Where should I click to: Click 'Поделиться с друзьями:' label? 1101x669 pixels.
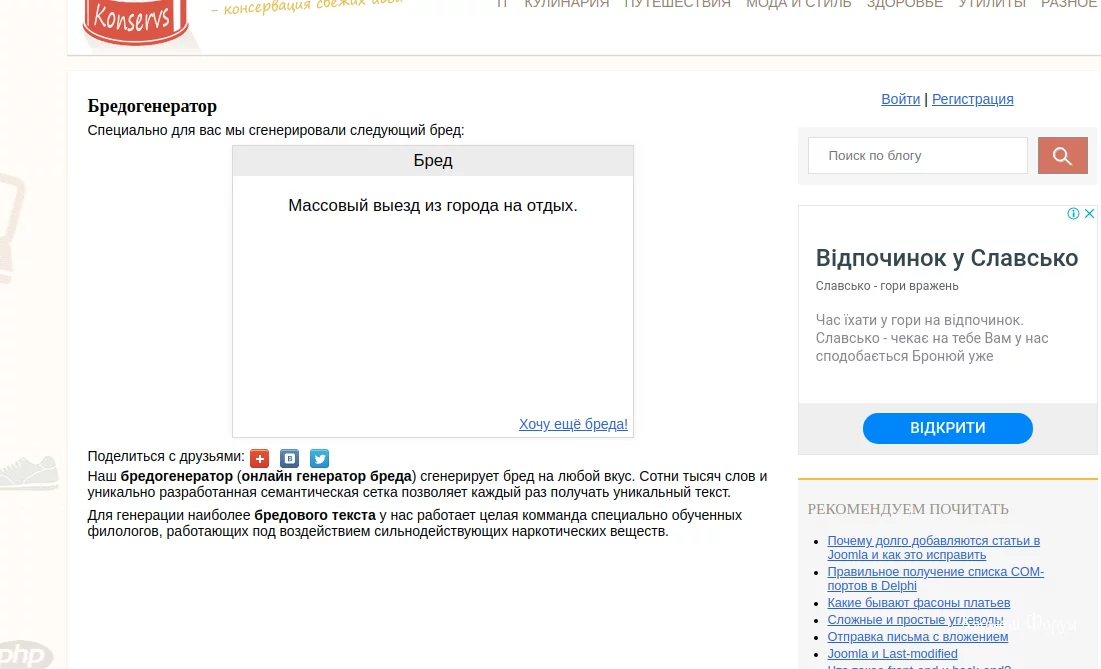166,456
